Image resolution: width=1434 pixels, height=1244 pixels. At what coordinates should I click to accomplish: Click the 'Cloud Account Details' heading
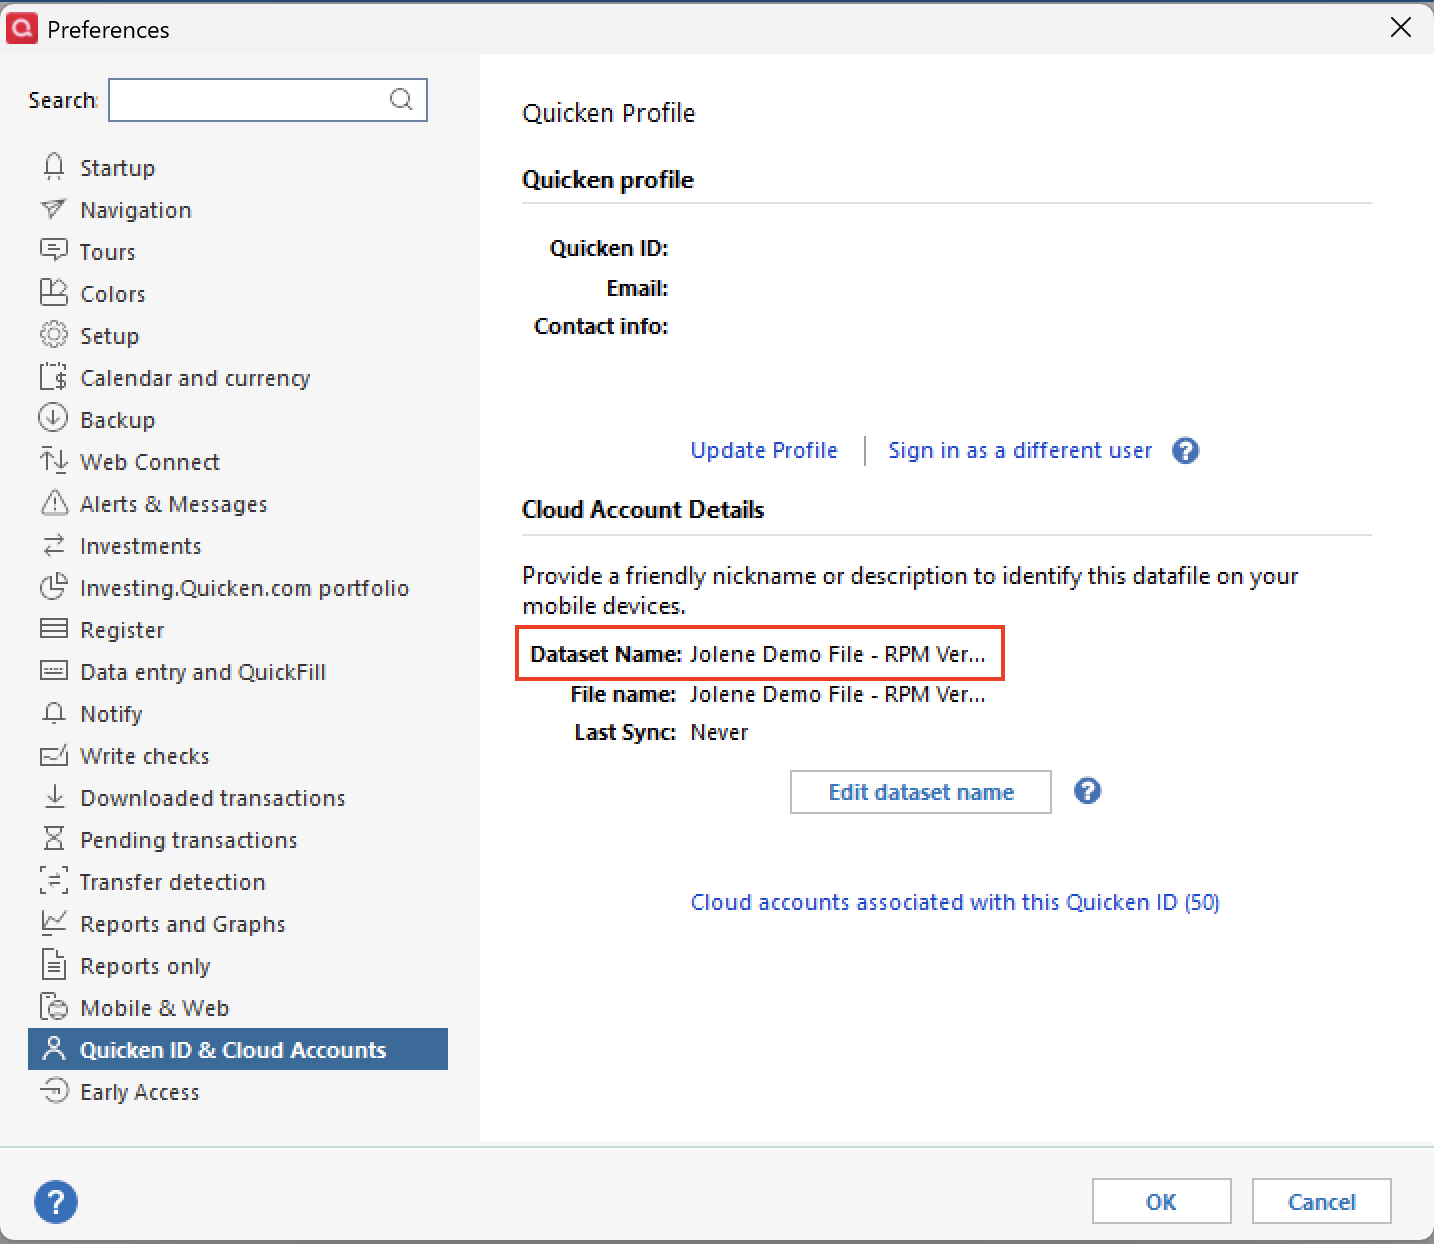(643, 509)
